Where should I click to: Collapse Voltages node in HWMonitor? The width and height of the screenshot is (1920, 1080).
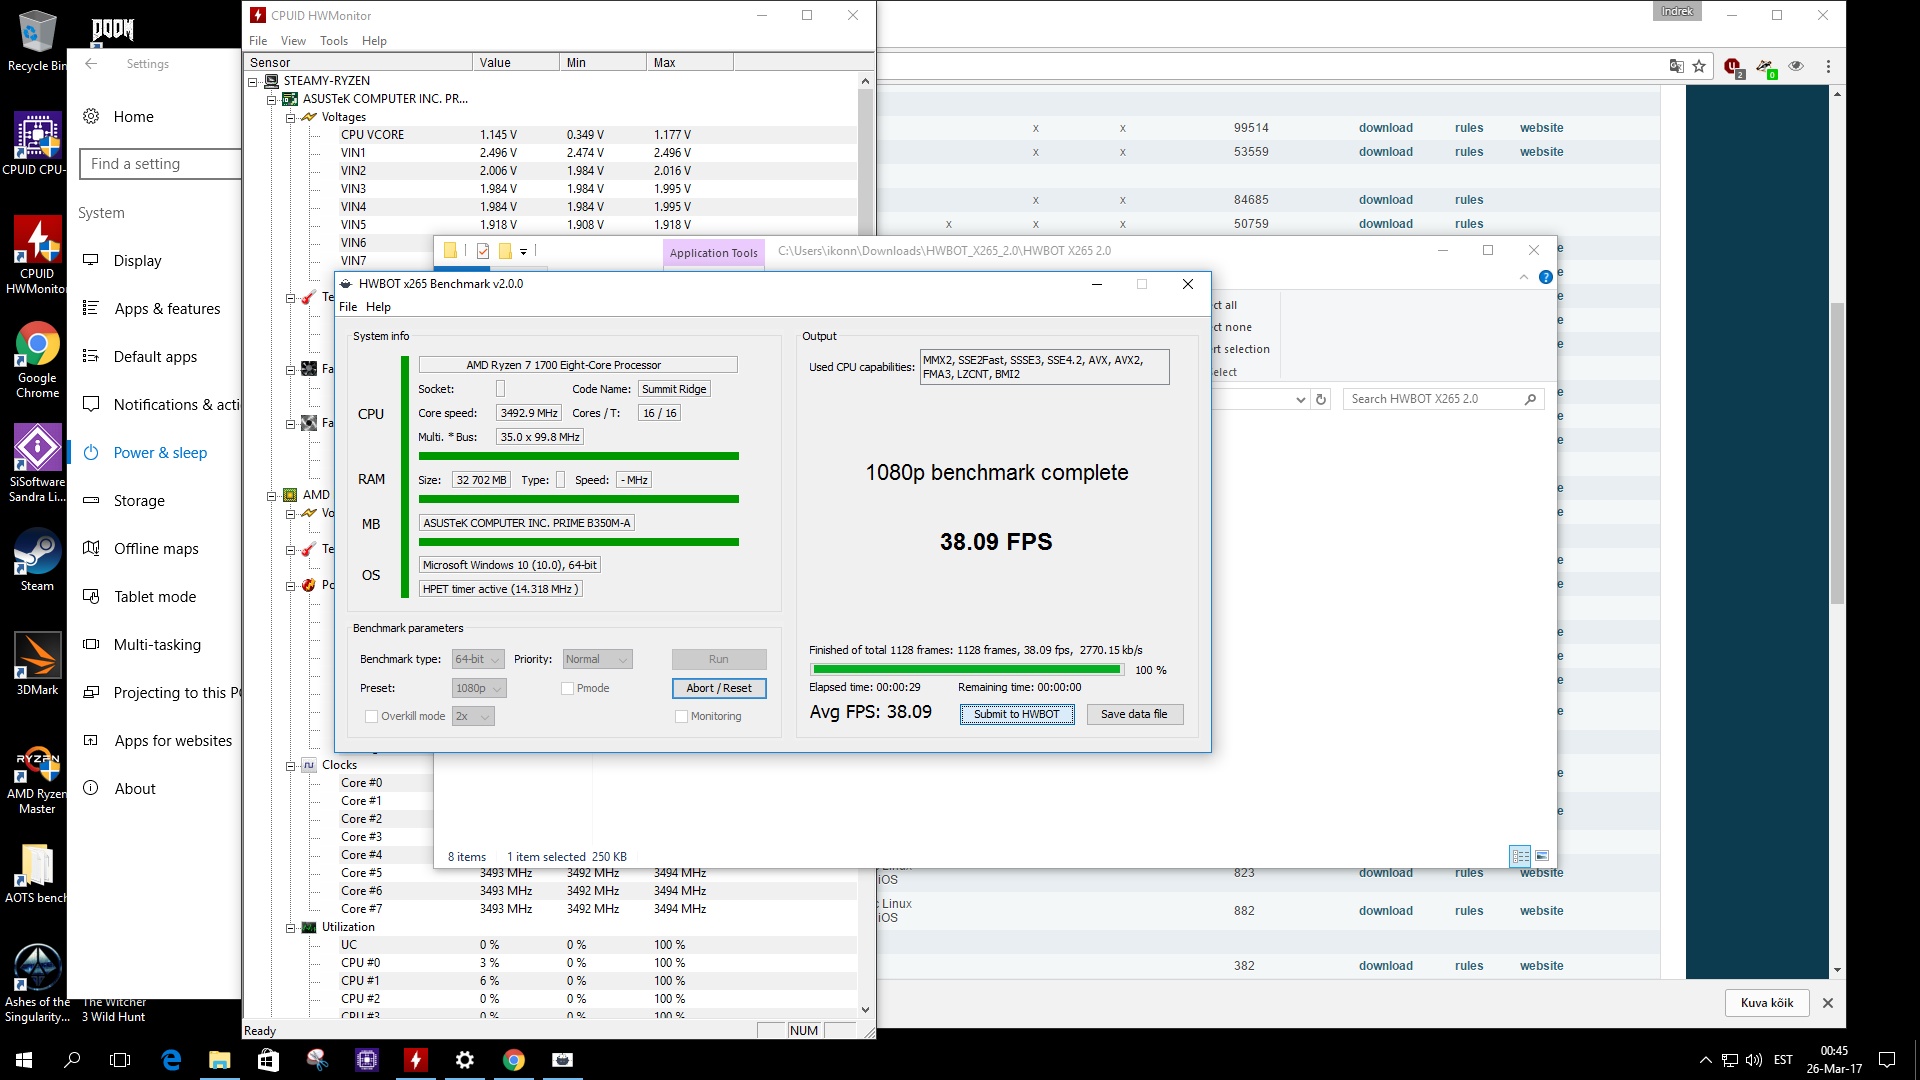click(291, 117)
